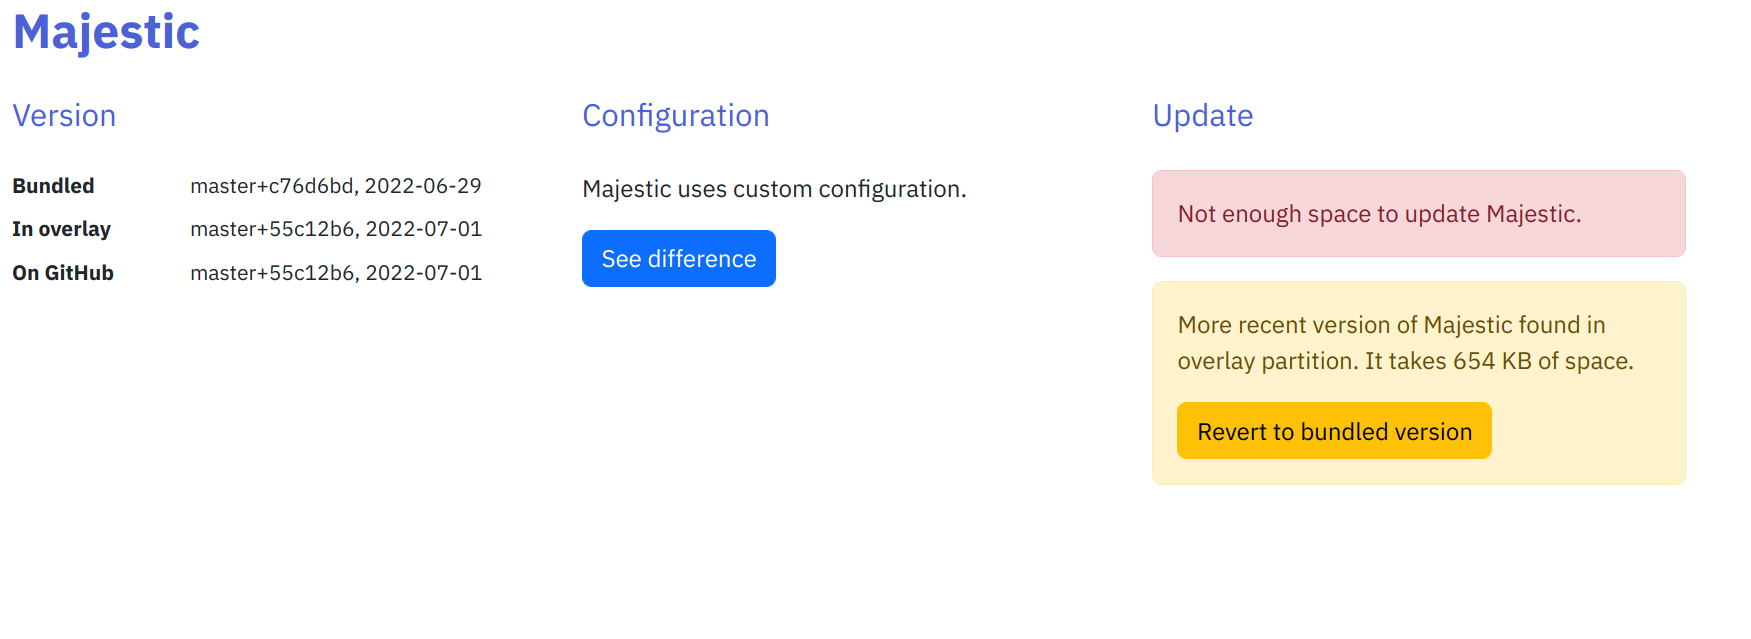Screen dimensions: 1751x639
Task: Click the overlay partition notice box
Action: pyautogui.click(x=1418, y=383)
